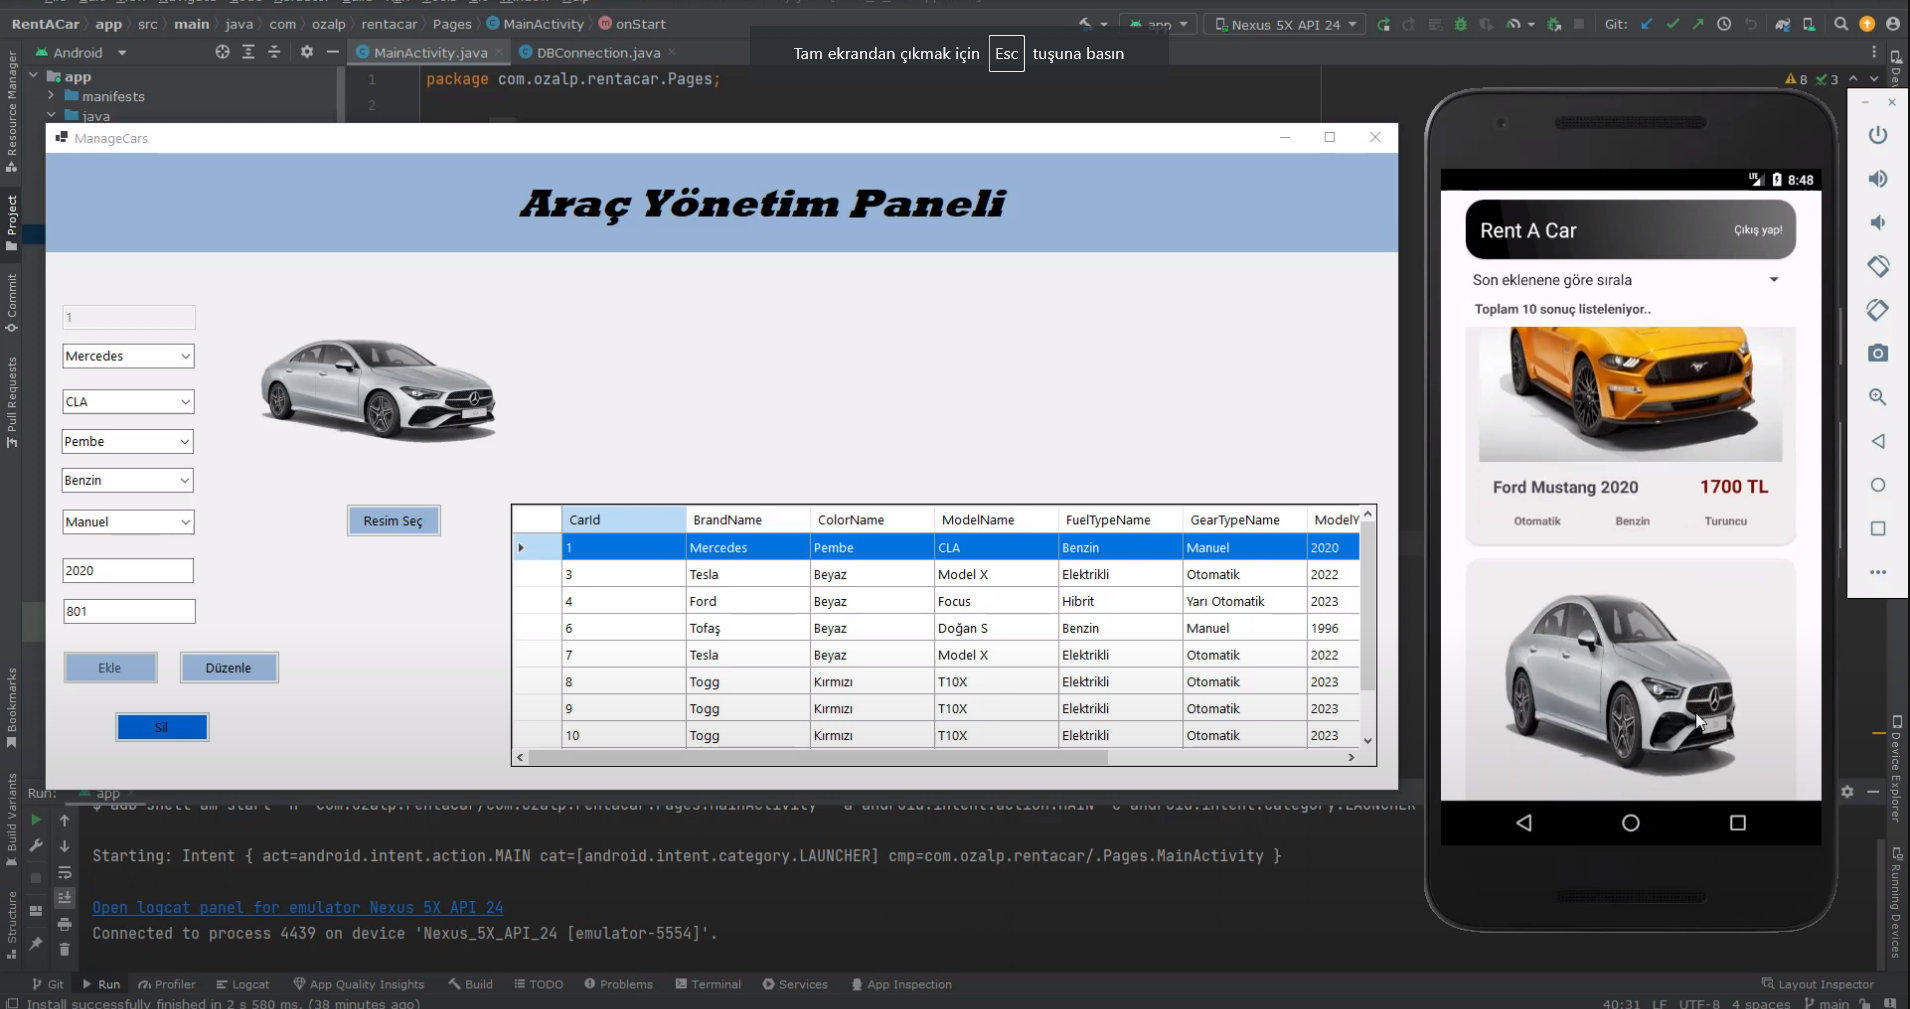Expand the manifests folder in project tree
This screenshot has height=1009, width=1910.
pos(51,96)
